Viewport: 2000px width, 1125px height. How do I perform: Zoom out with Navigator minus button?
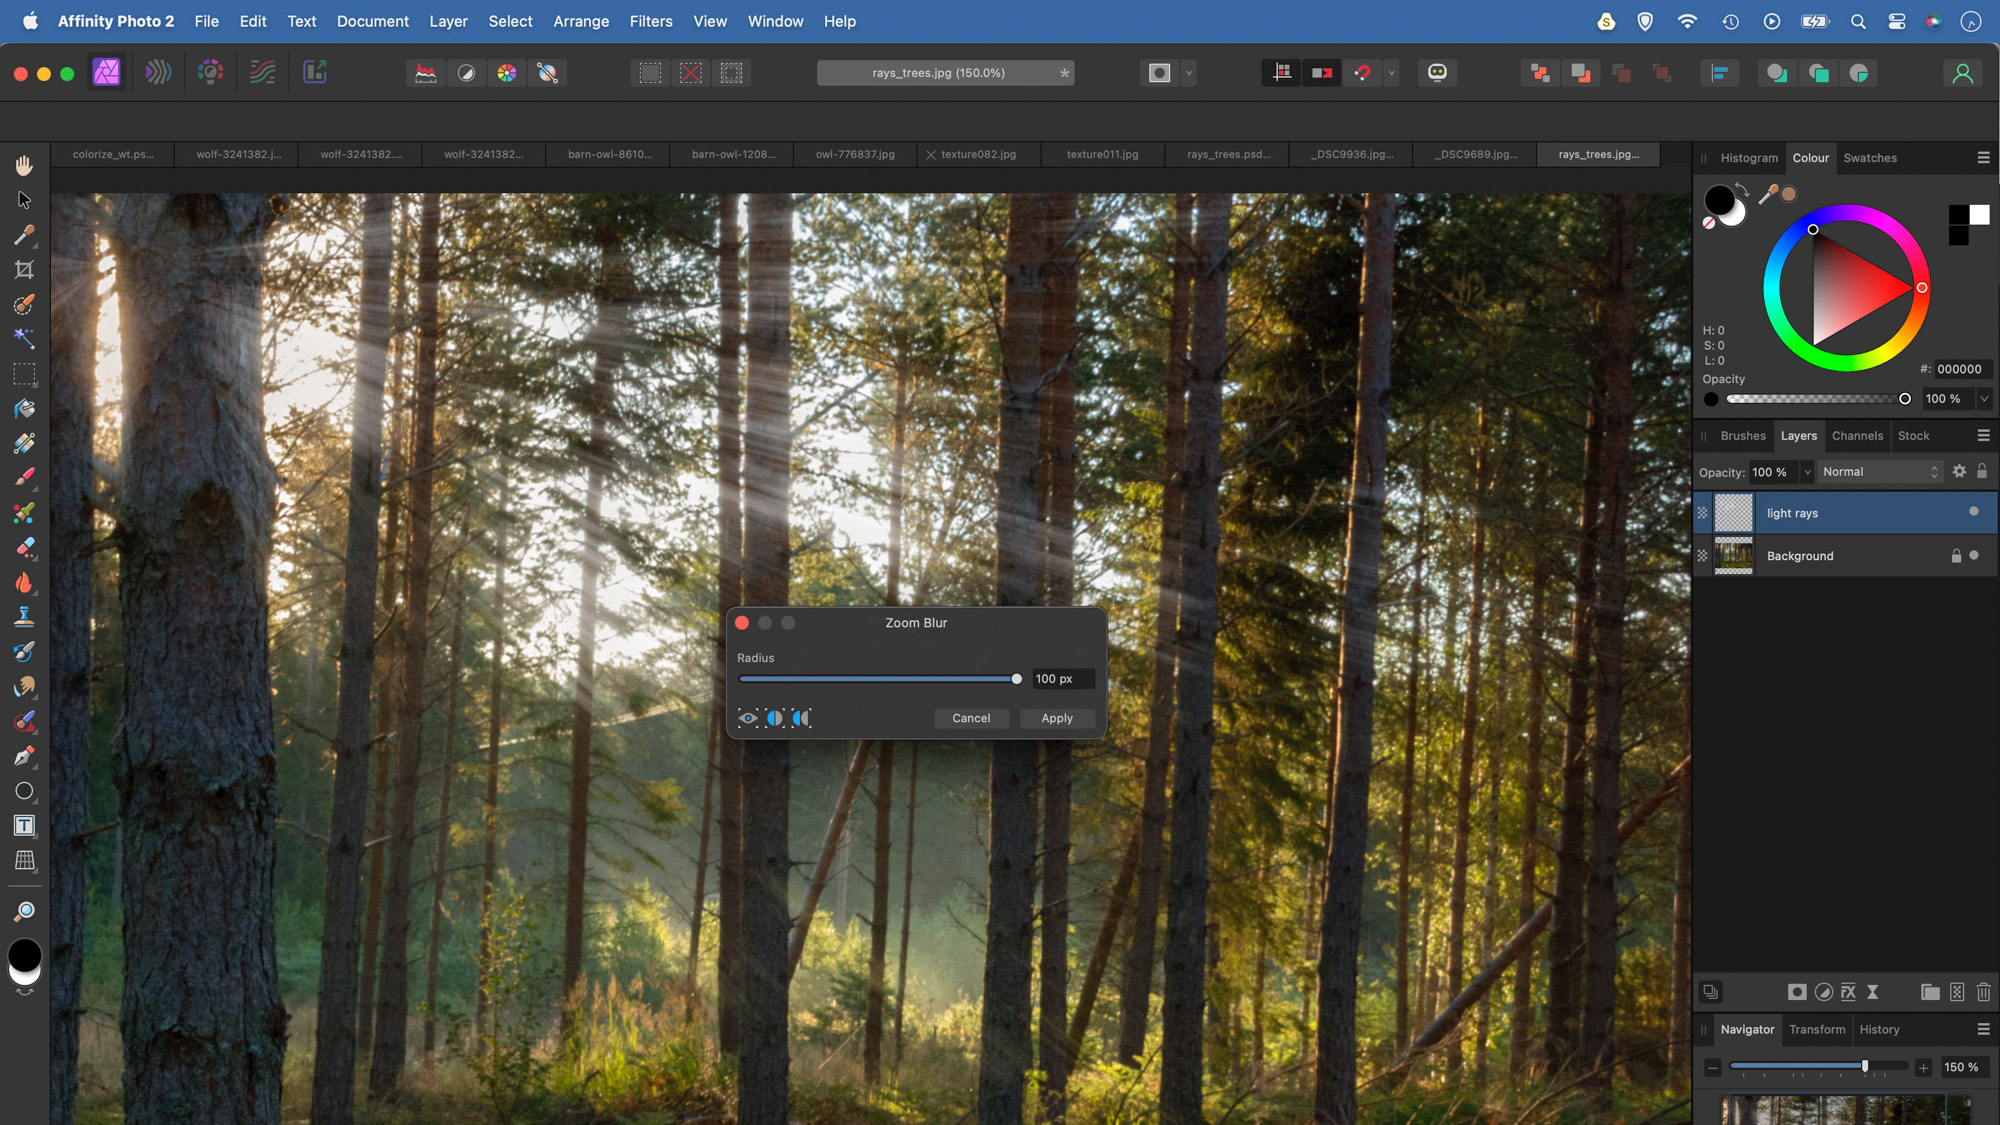[x=1713, y=1068]
